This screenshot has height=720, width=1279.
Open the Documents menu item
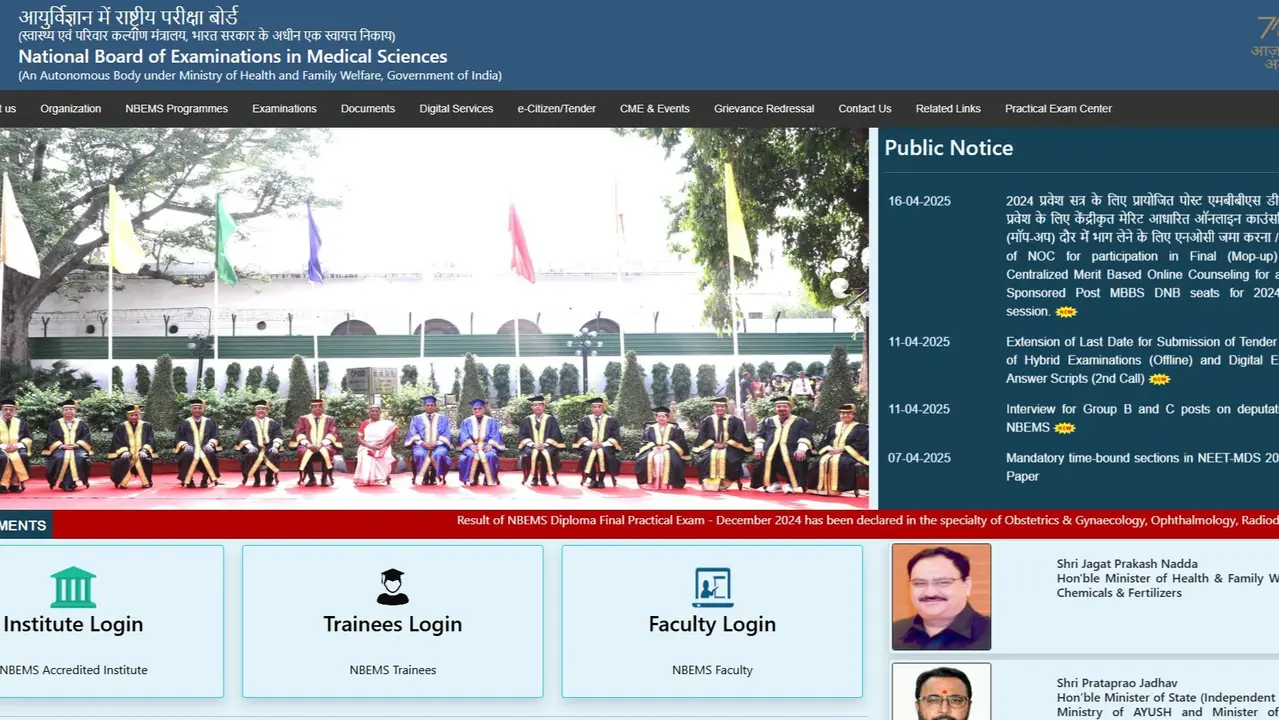point(367,108)
